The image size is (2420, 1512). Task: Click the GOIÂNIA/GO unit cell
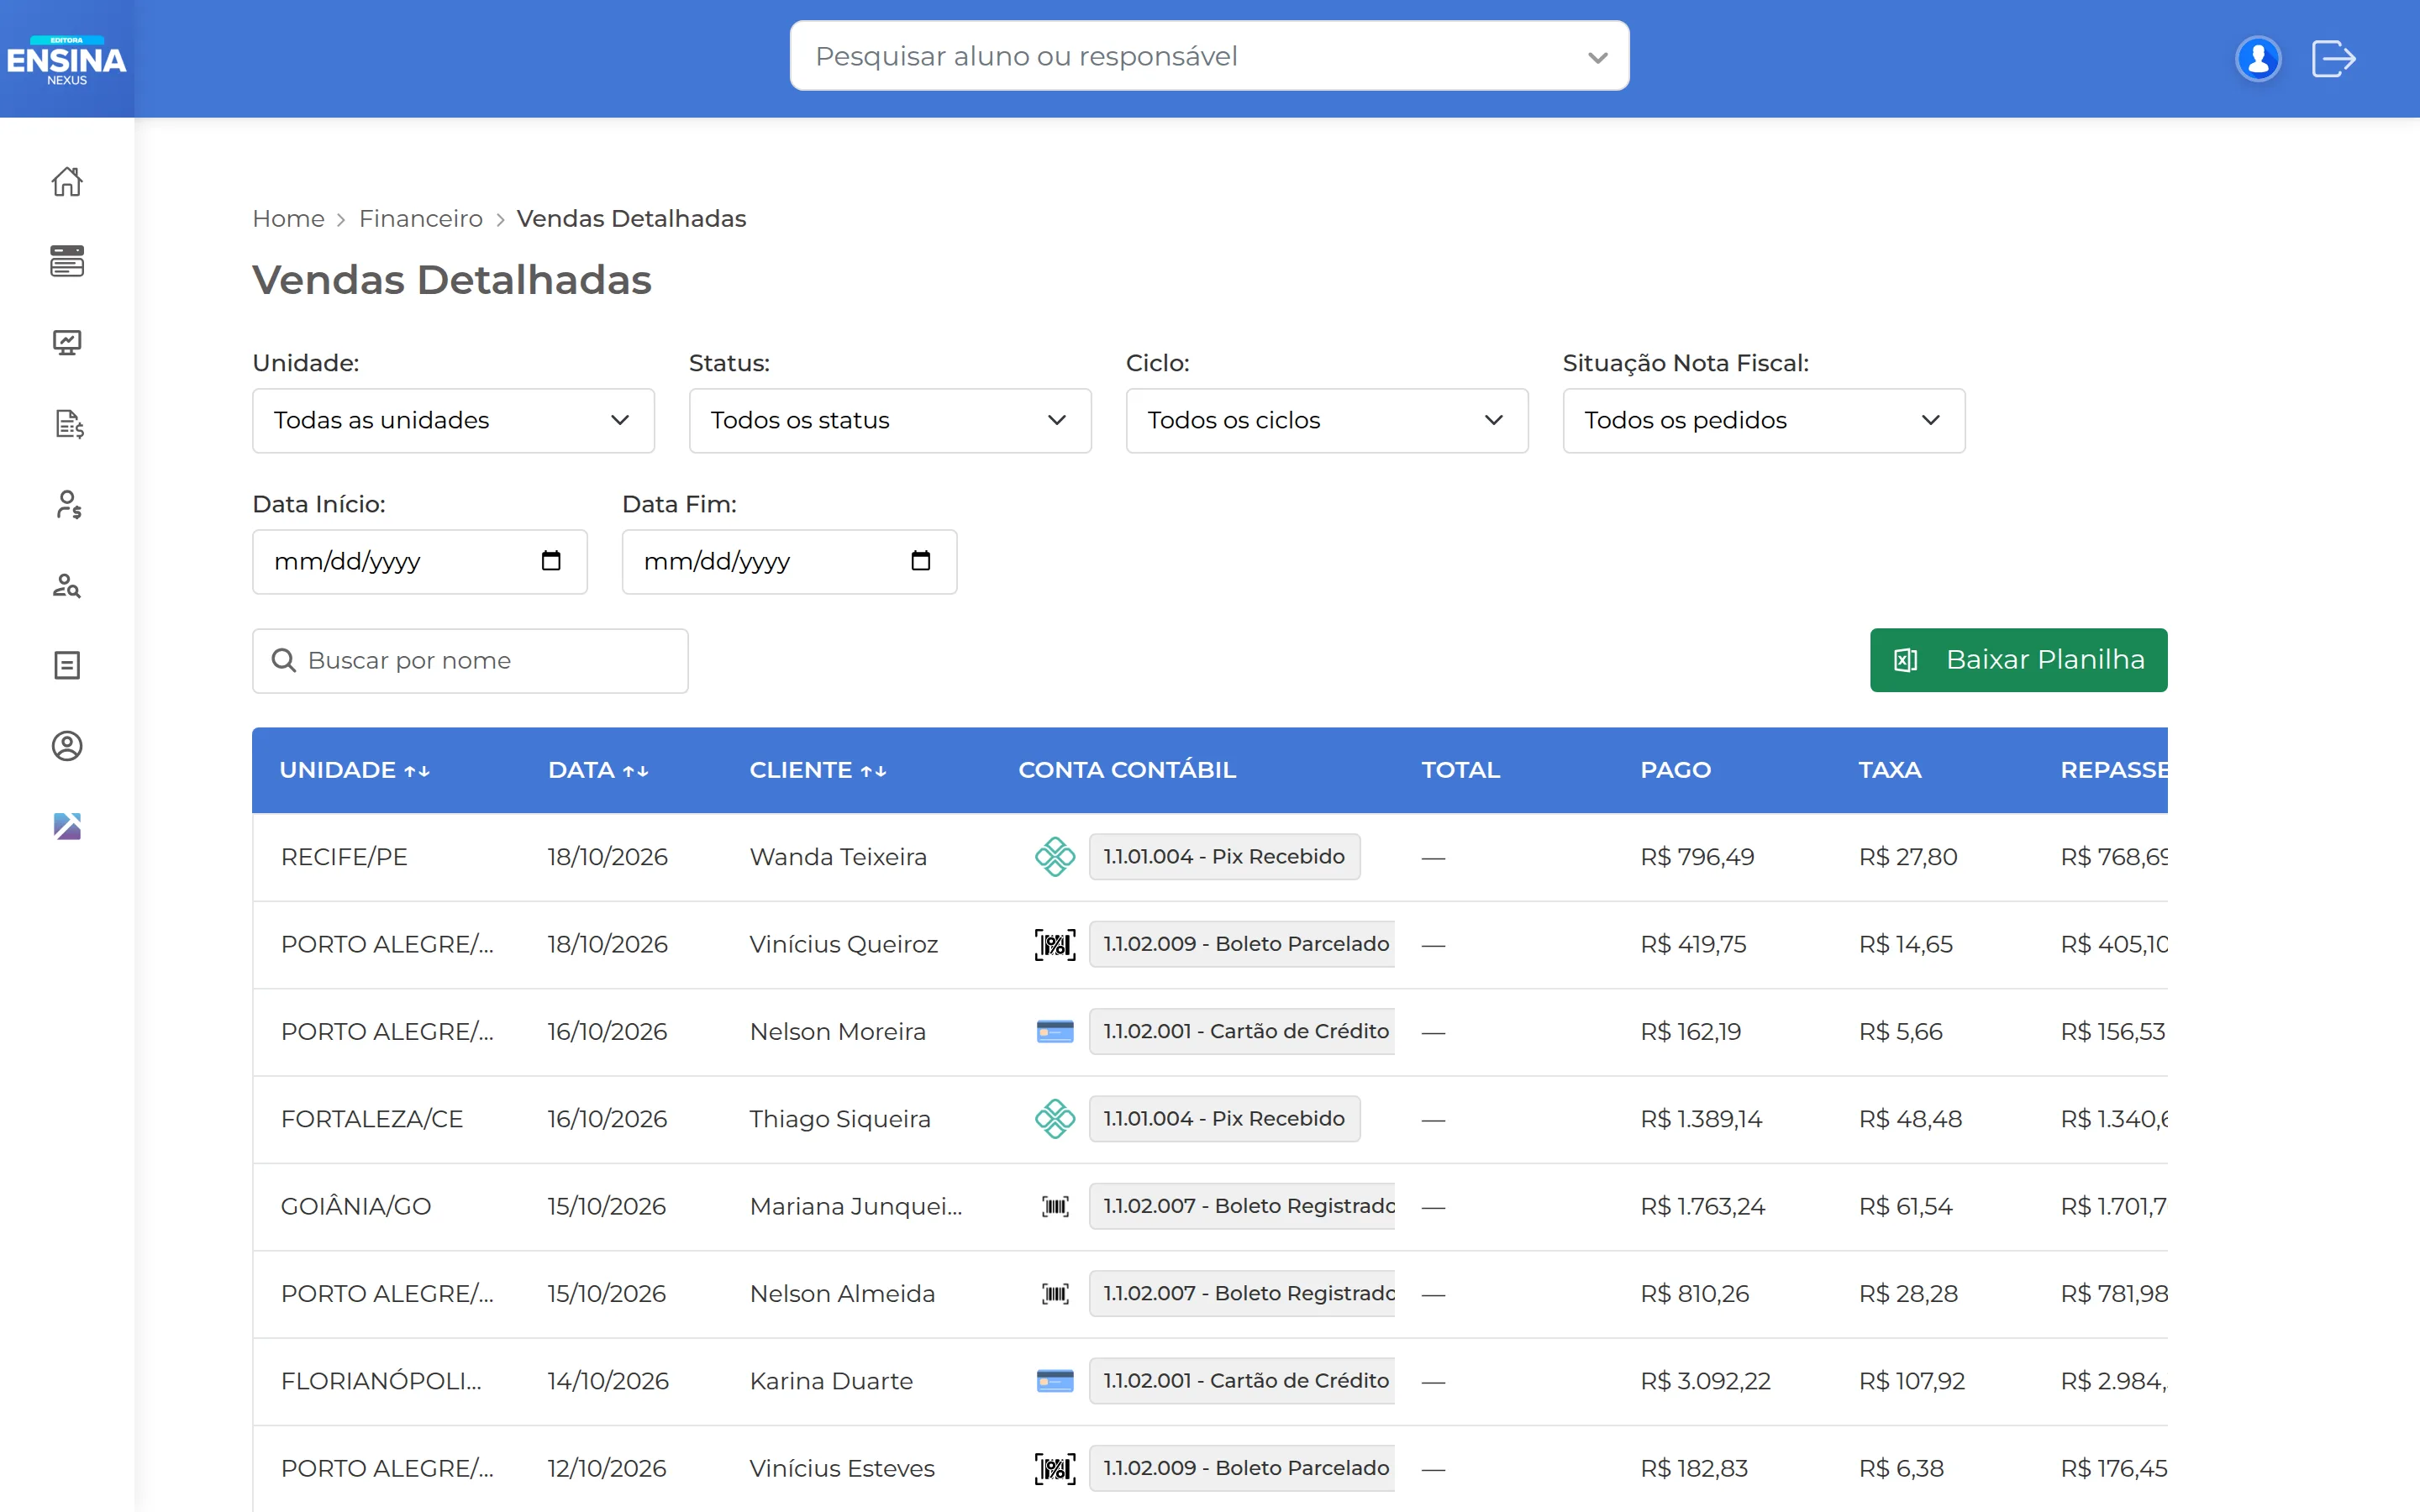(356, 1206)
